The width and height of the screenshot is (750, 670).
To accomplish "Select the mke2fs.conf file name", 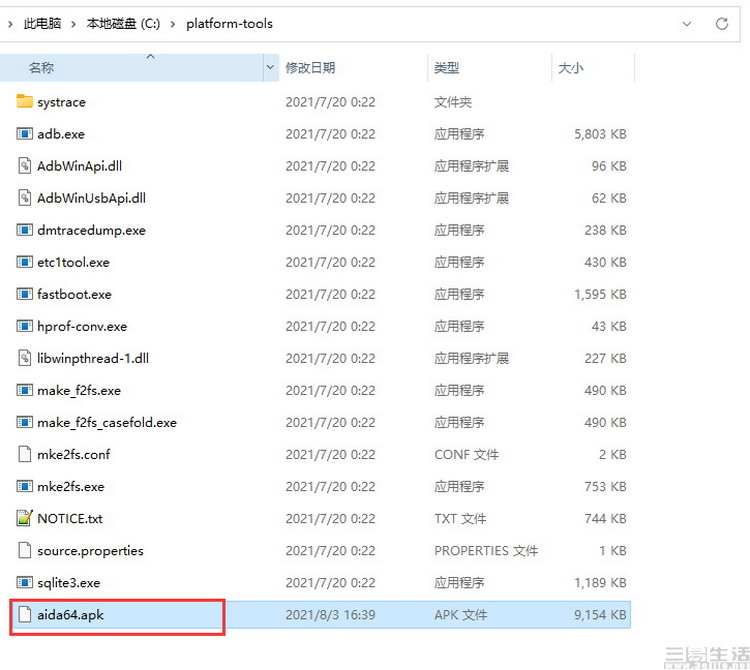I will click(74, 454).
